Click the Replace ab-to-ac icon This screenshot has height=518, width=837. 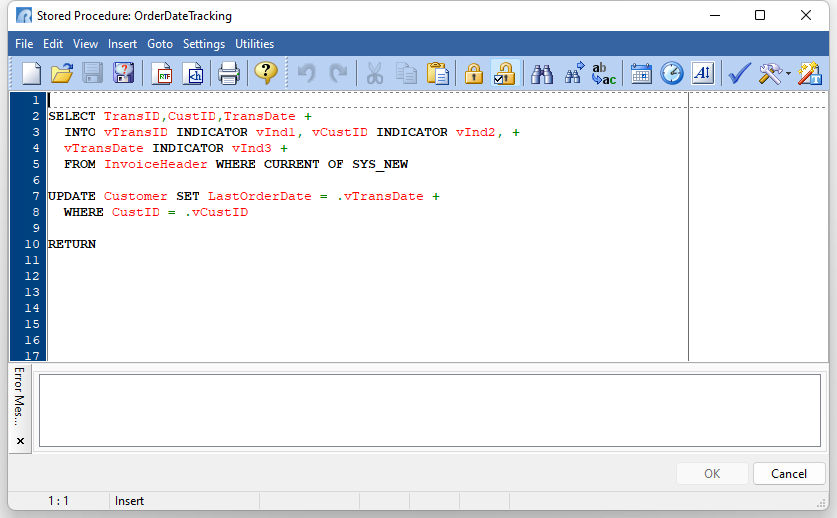(604, 74)
